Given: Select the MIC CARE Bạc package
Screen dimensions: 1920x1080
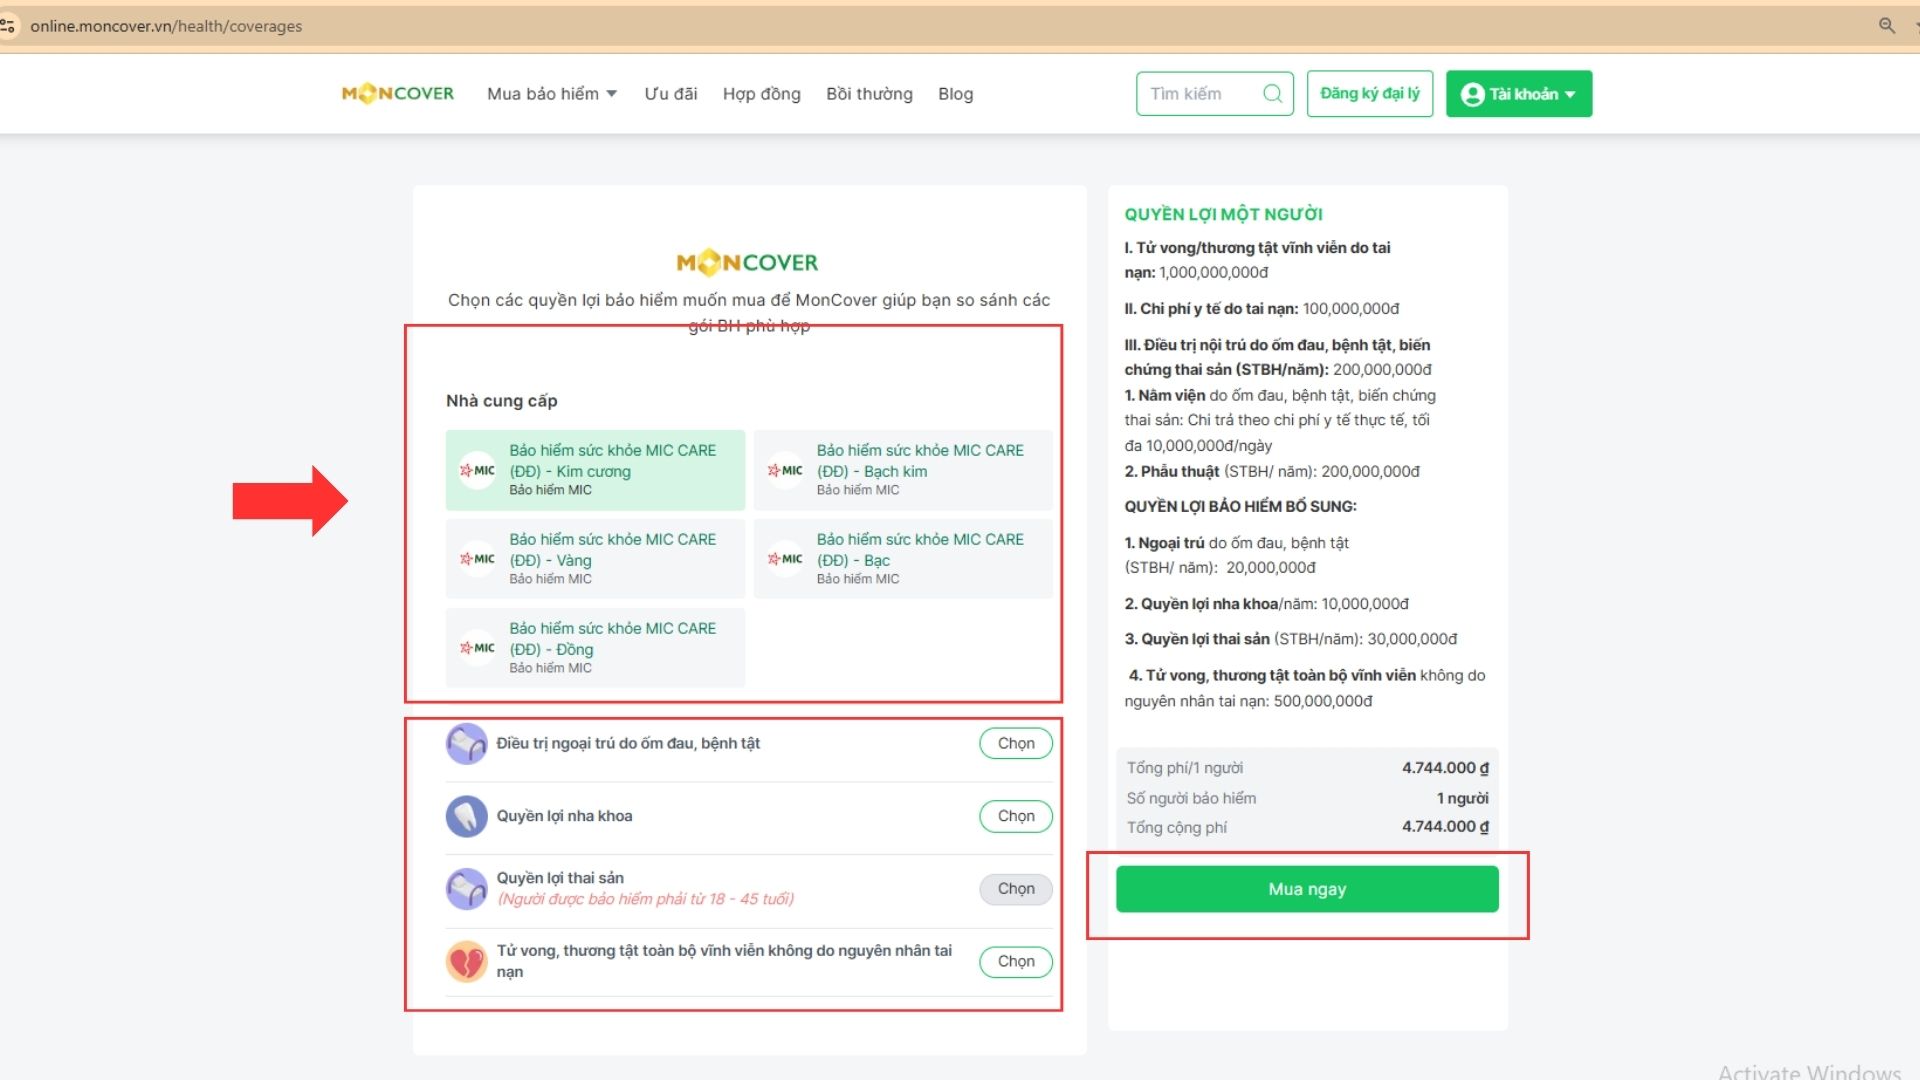Looking at the screenshot, I should (902, 559).
